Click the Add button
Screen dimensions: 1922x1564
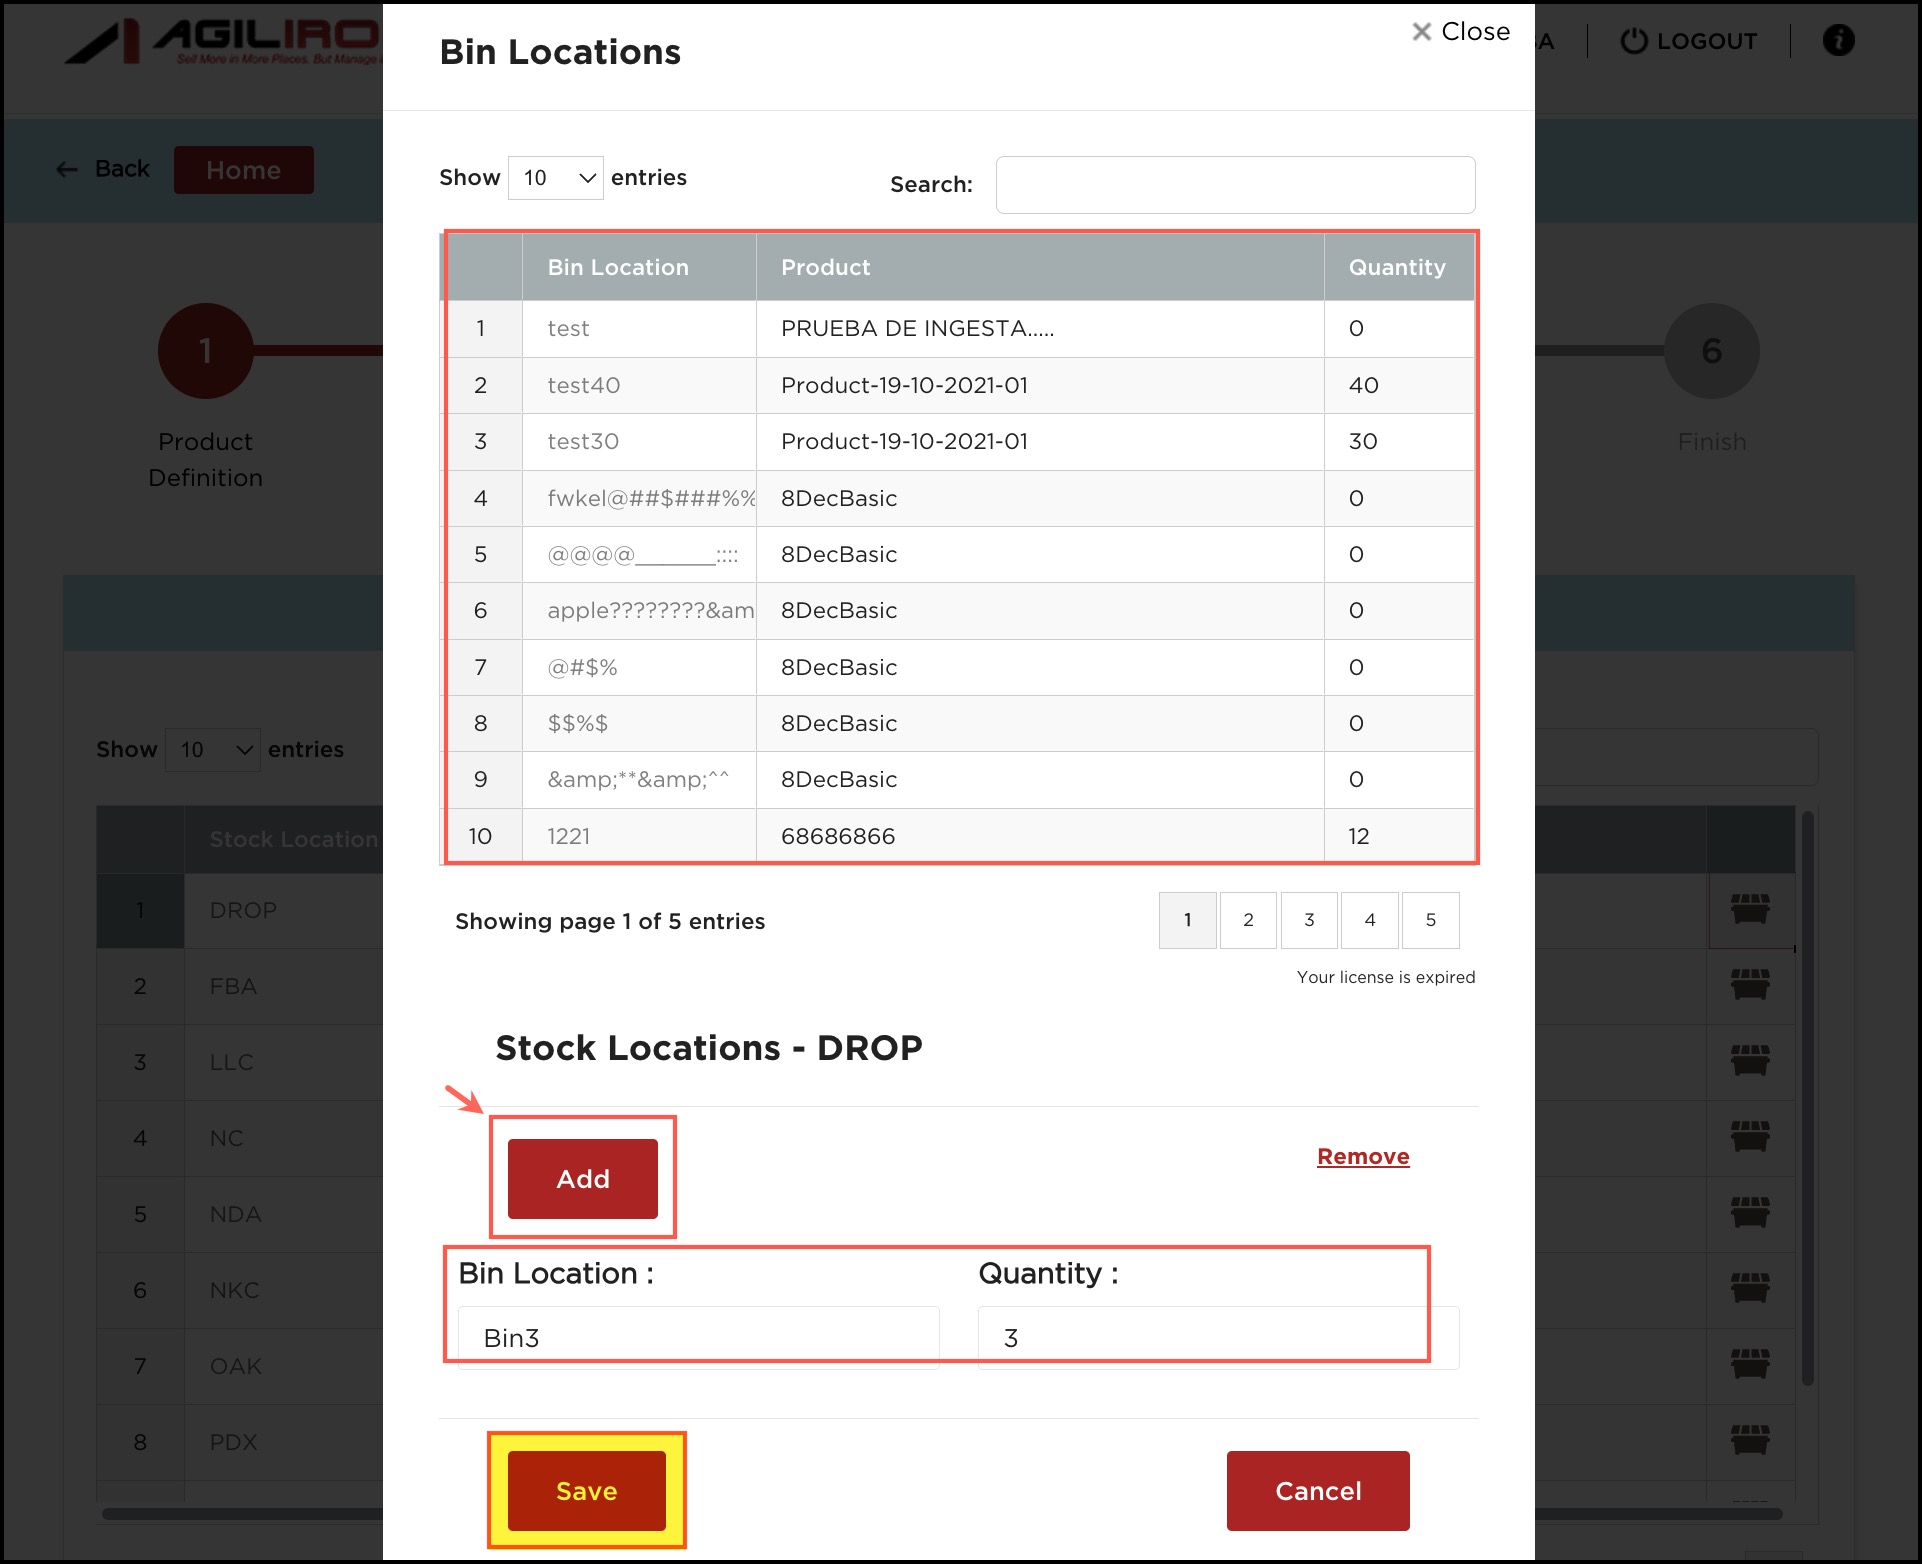coord(582,1179)
